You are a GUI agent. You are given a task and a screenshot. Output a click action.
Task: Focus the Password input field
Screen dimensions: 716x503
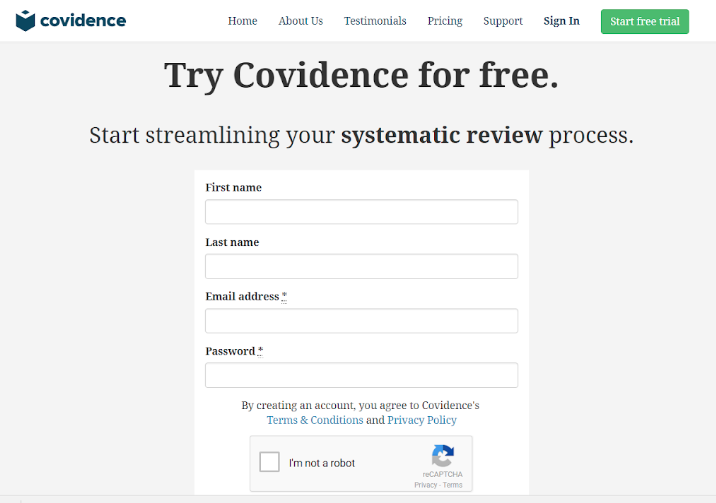pos(361,375)
